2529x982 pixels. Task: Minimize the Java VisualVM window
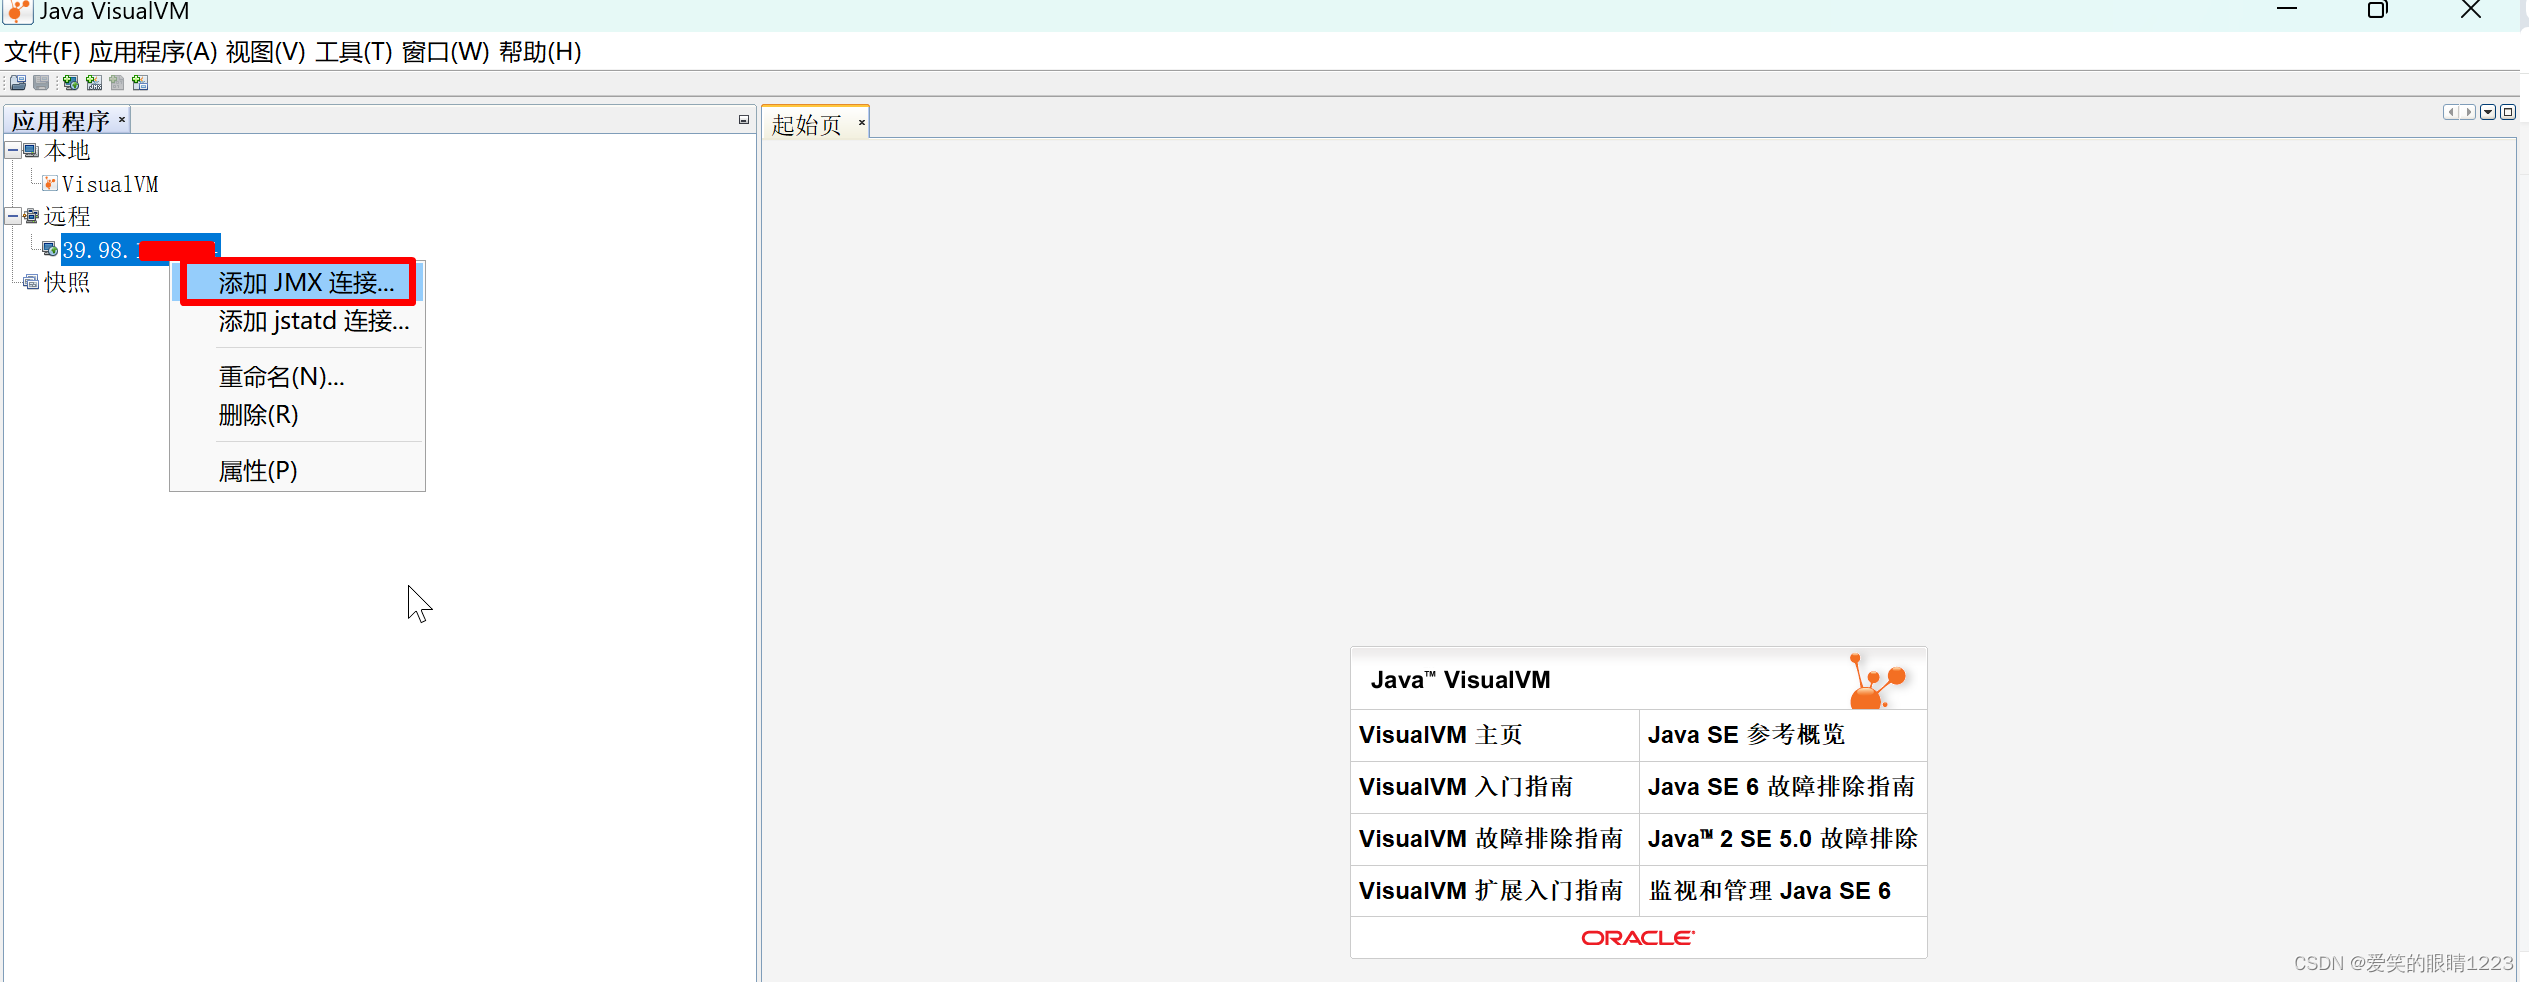click(x=2287, y=10)
